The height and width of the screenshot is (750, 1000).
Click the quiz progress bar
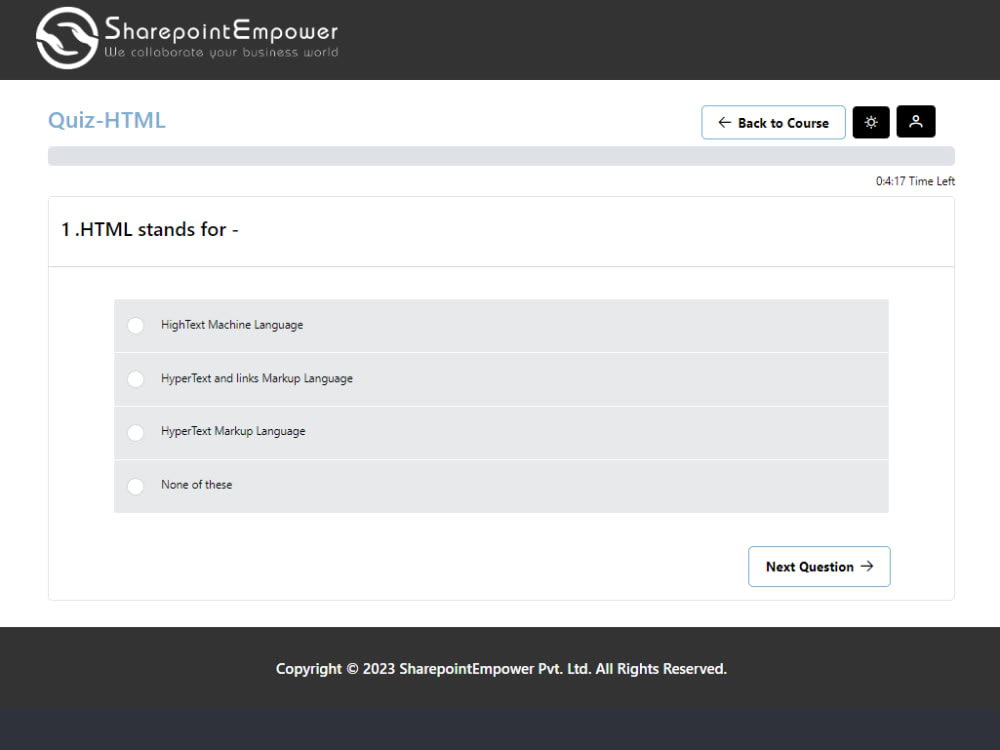500,155
